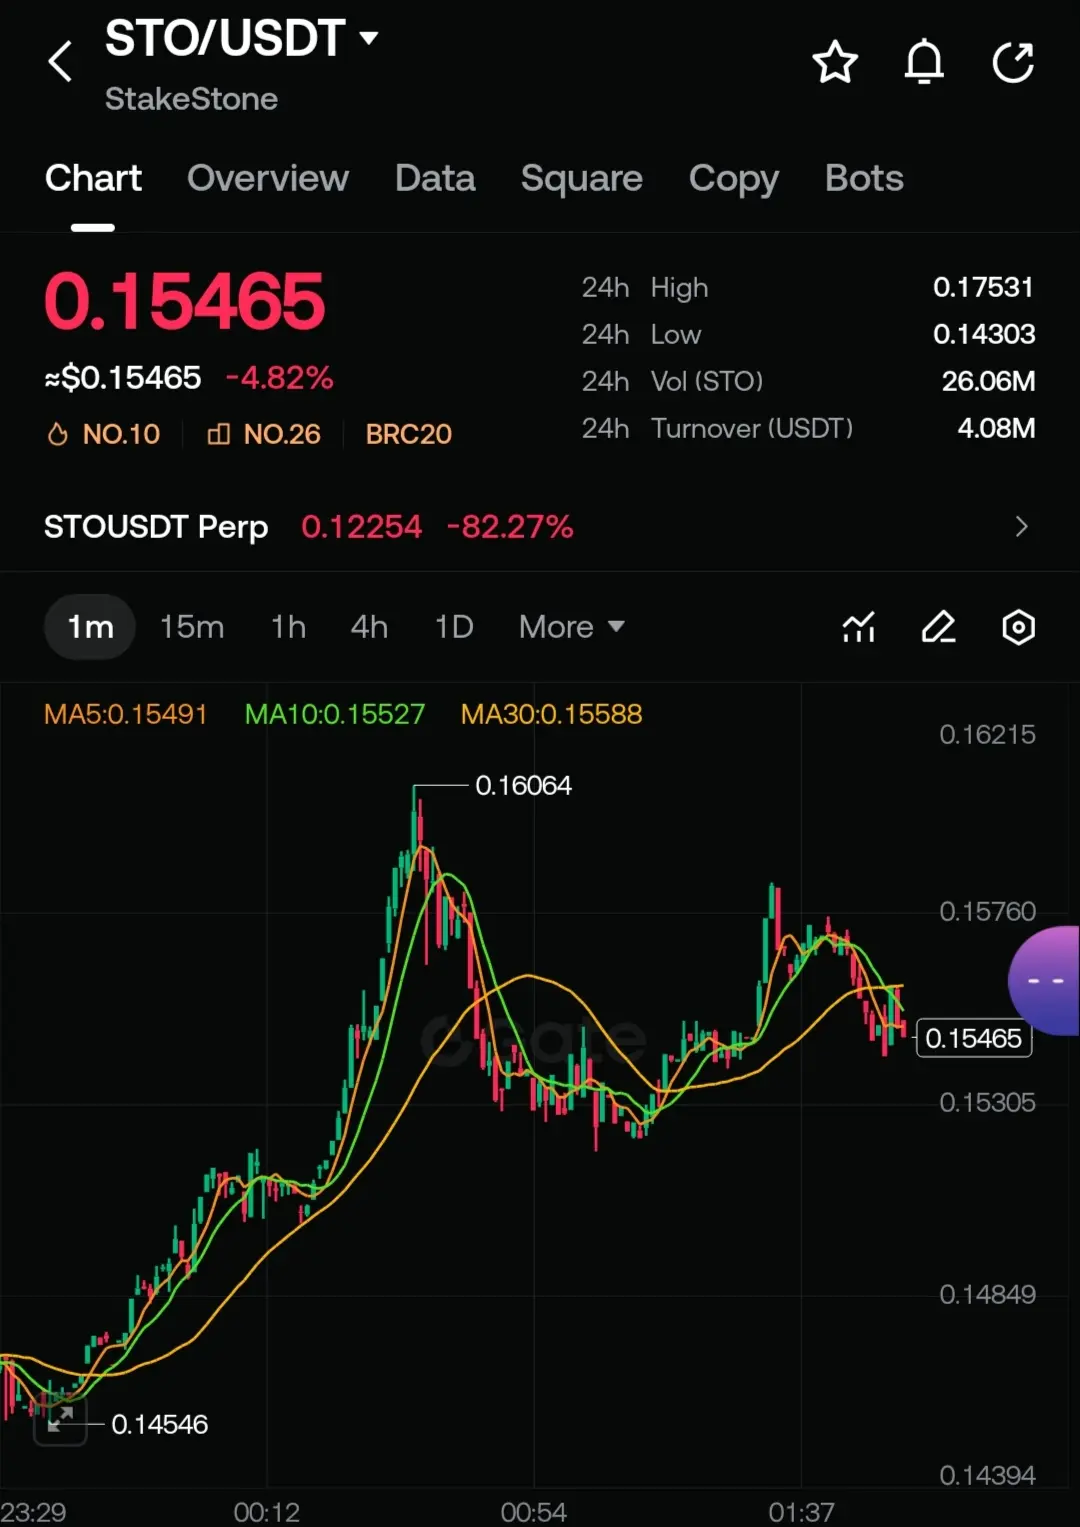Tap the MA10:0.15527 indicator label
This screenshot has width=1080, height=1527.
pos(335,714)
